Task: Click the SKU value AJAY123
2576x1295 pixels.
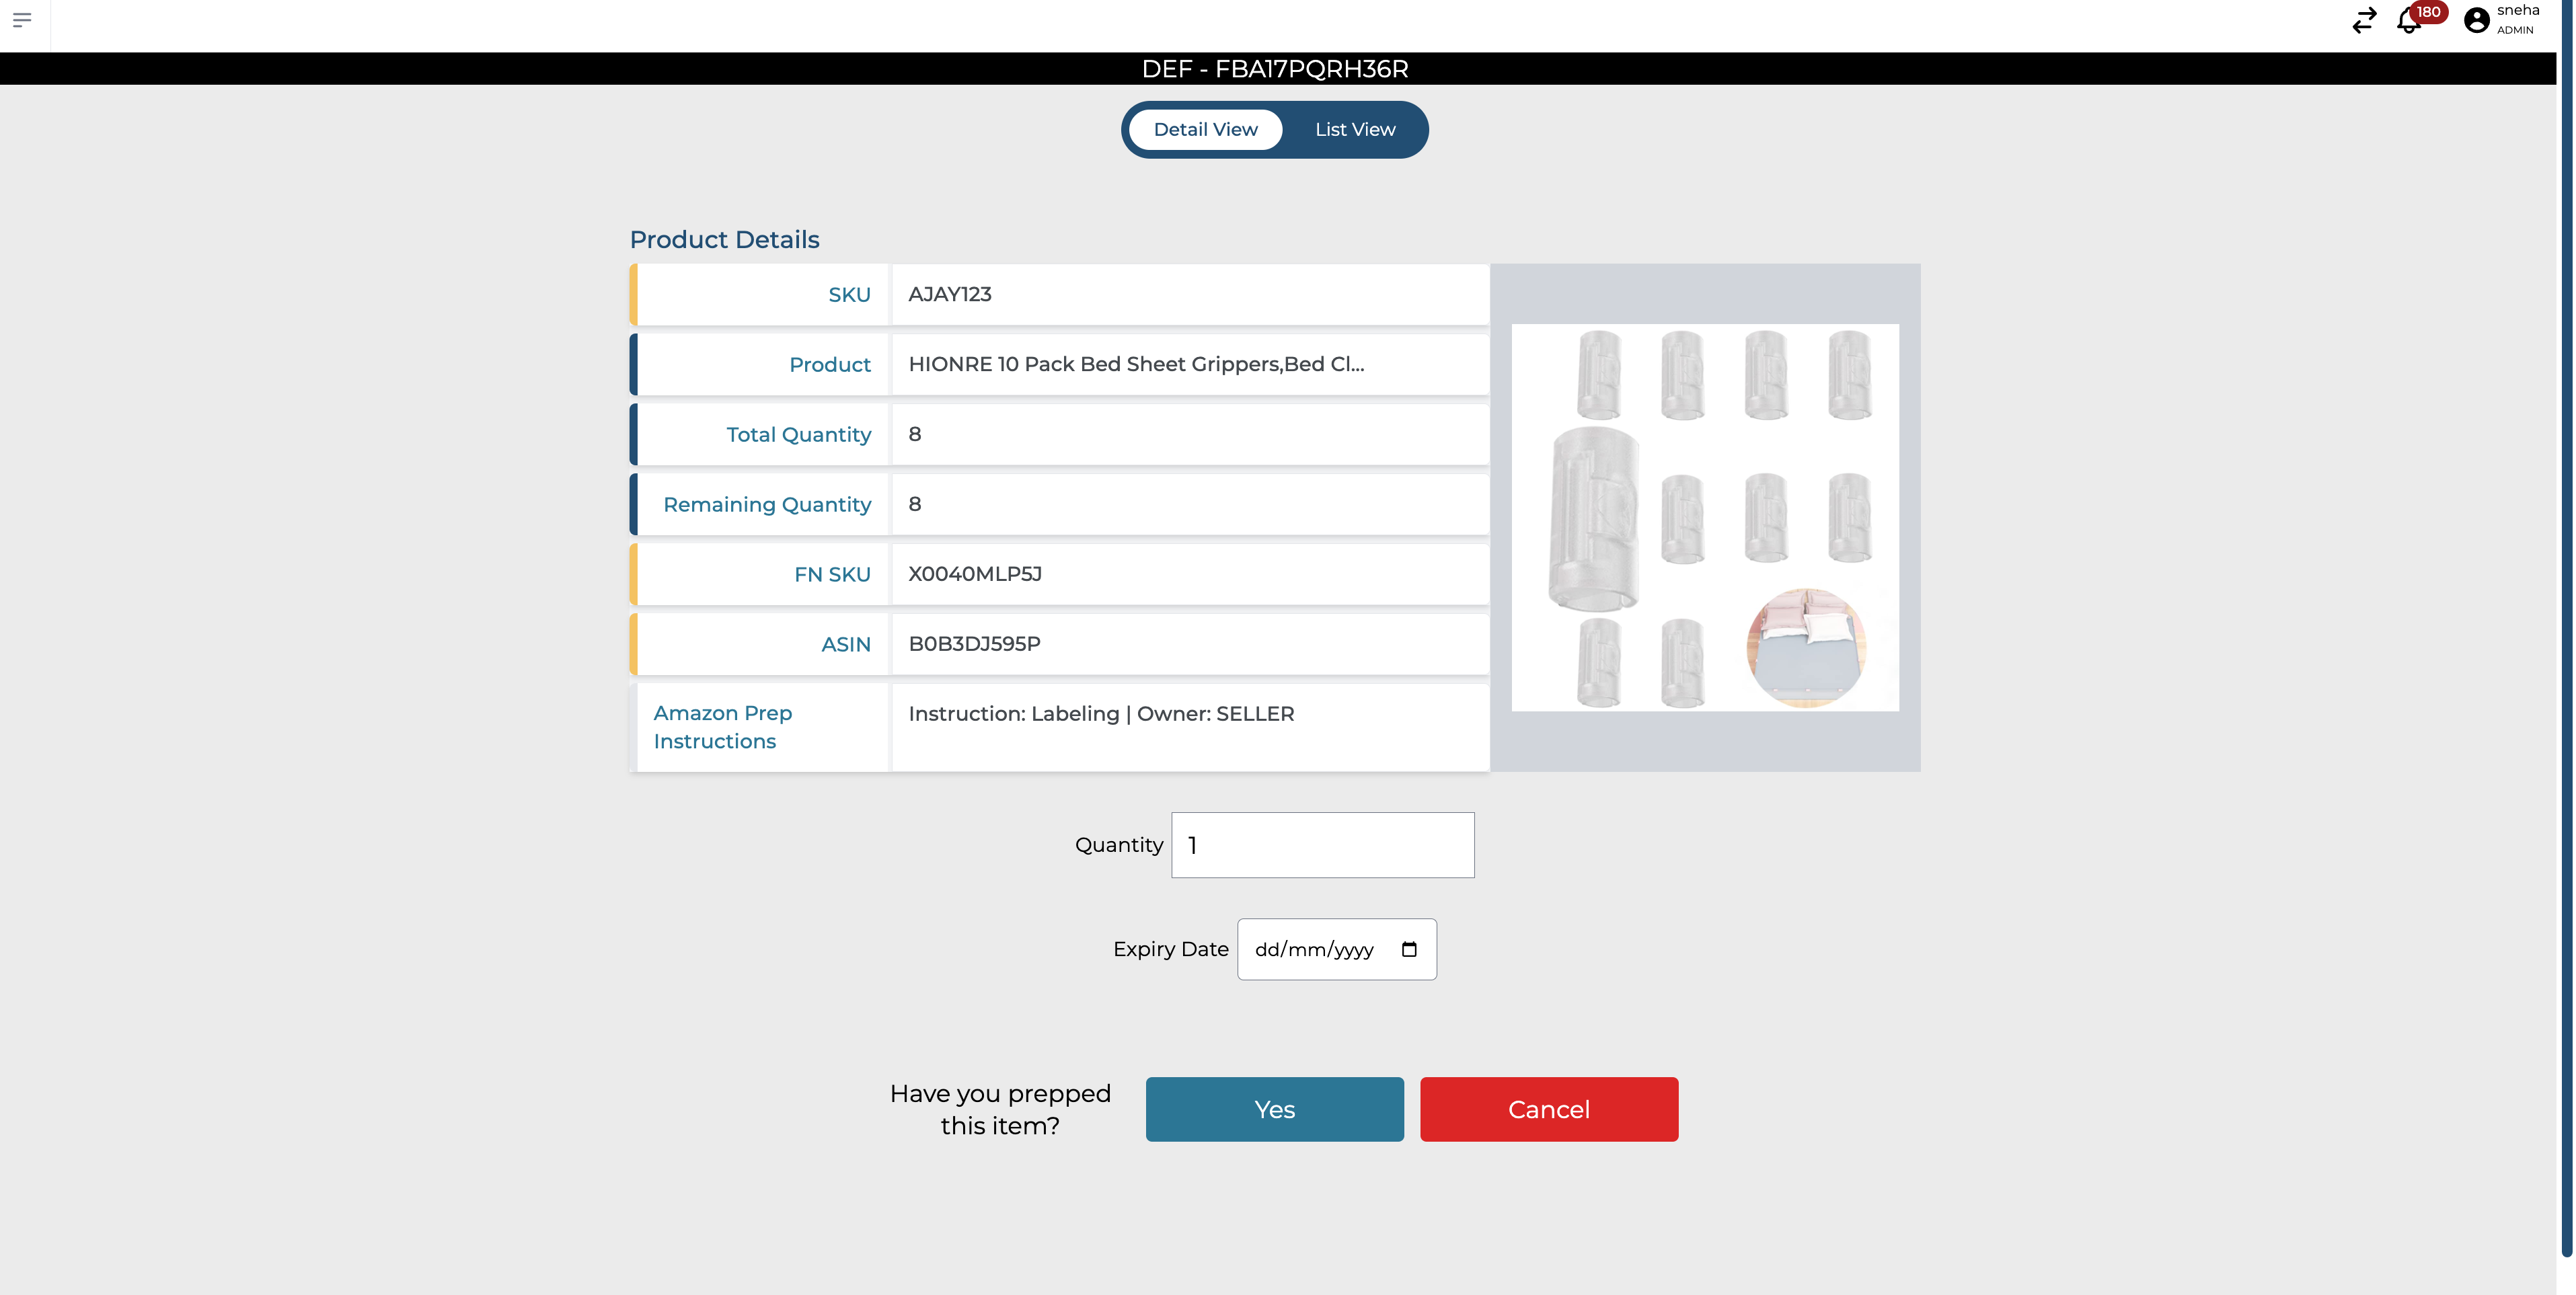Action: 949,294
